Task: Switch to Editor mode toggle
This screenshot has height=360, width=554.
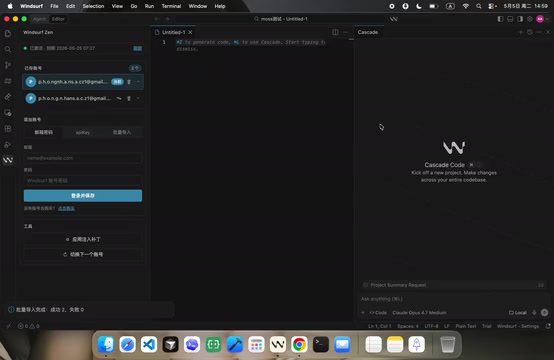Action: tap(58, 19)
